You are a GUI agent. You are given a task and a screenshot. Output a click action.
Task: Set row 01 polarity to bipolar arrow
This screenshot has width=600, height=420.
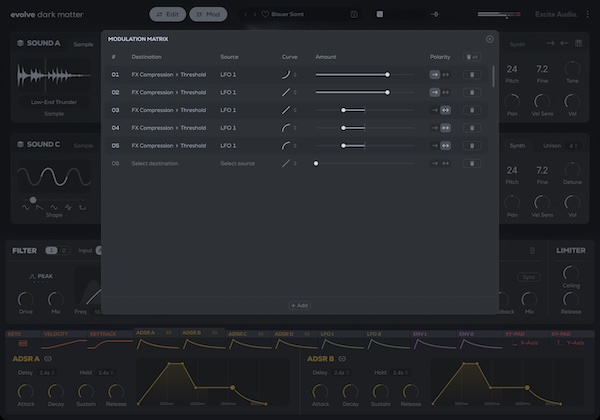[446, 75]
